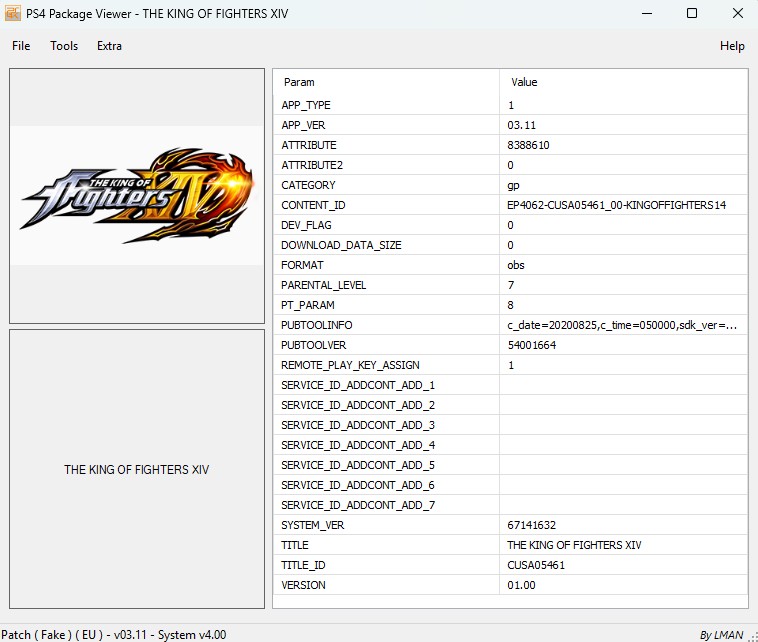The height and width of the screenshot is (642, 758).
Task: Open the Extra menu
Action: 109,46
